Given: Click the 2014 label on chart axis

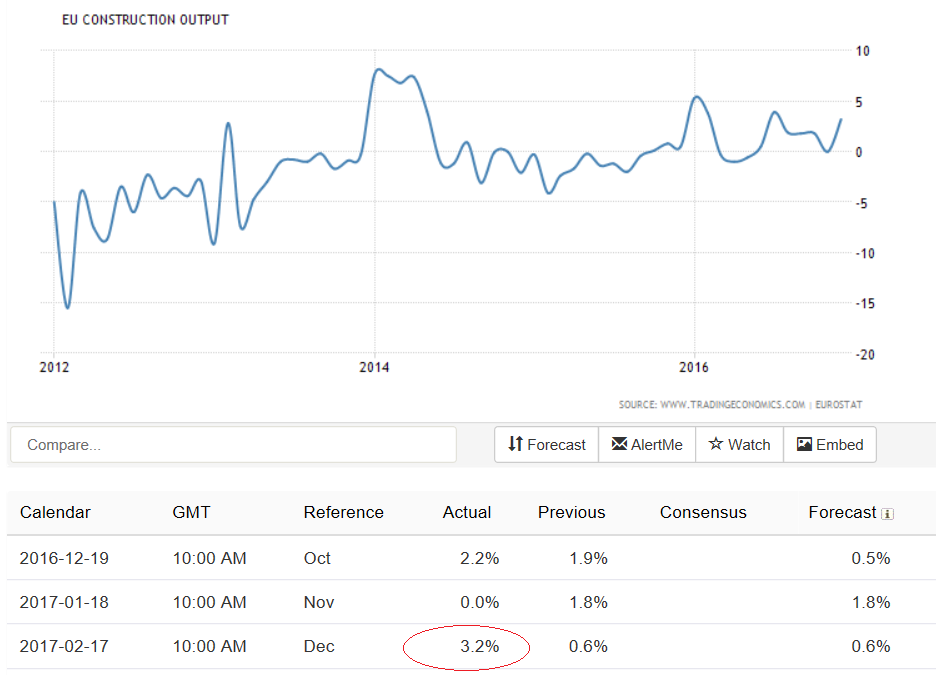Looking at the screenshot, I should click(374, 367).
